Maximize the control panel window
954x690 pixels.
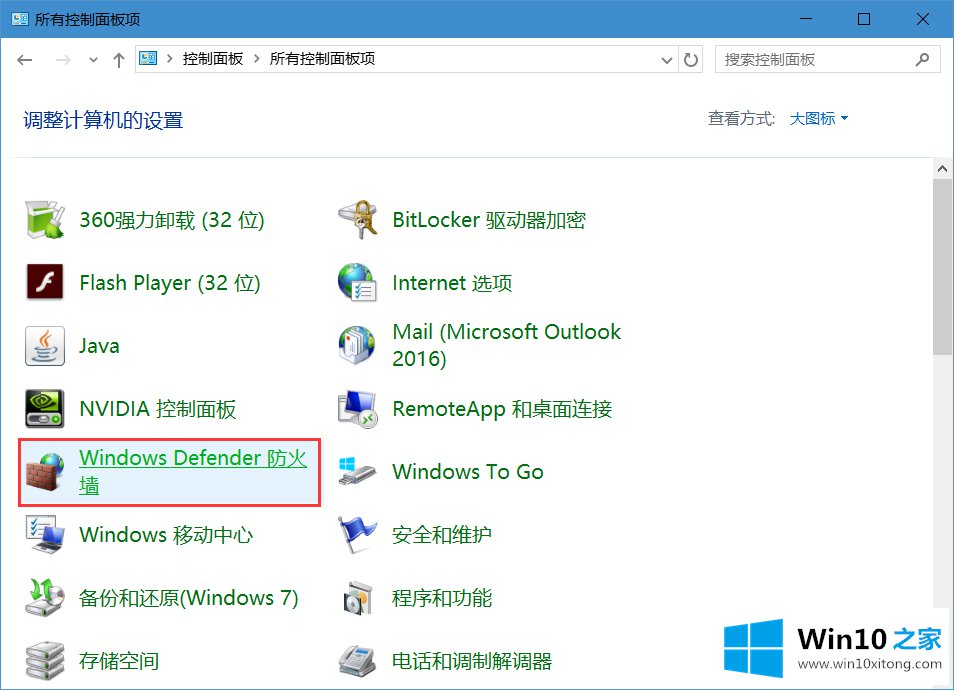[x=864, y=19]
